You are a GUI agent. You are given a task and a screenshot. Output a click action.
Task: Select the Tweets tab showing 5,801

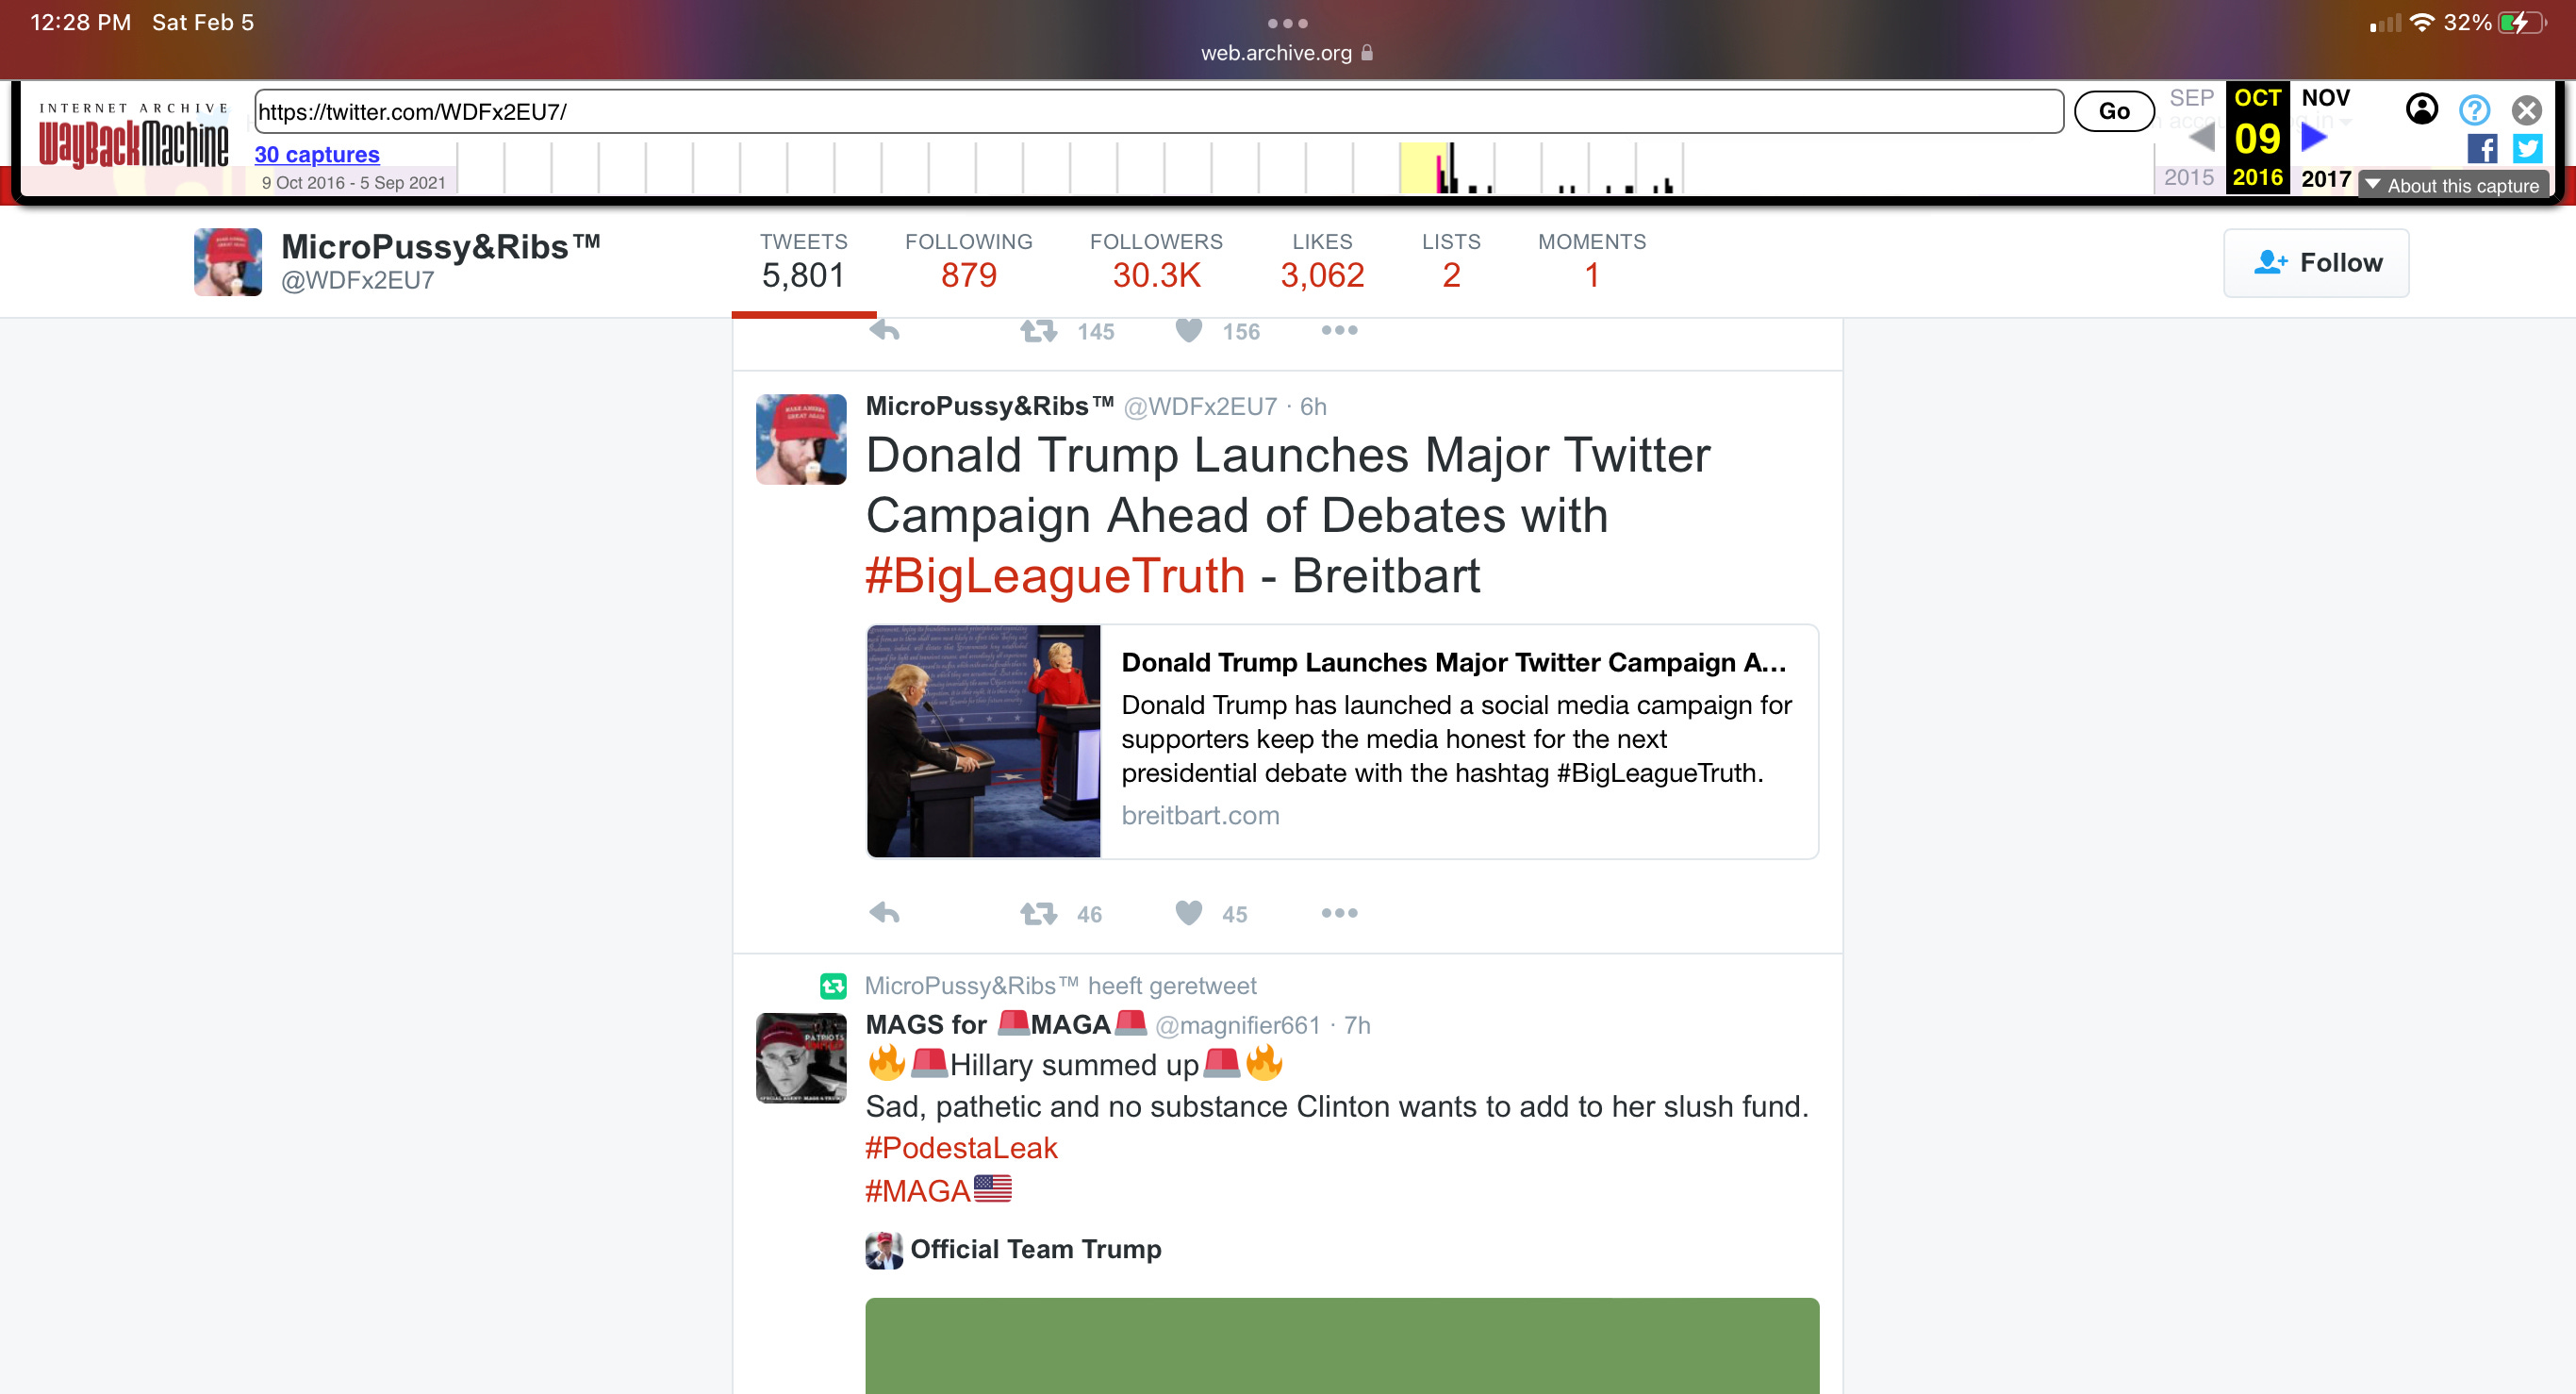click(803, 263)
